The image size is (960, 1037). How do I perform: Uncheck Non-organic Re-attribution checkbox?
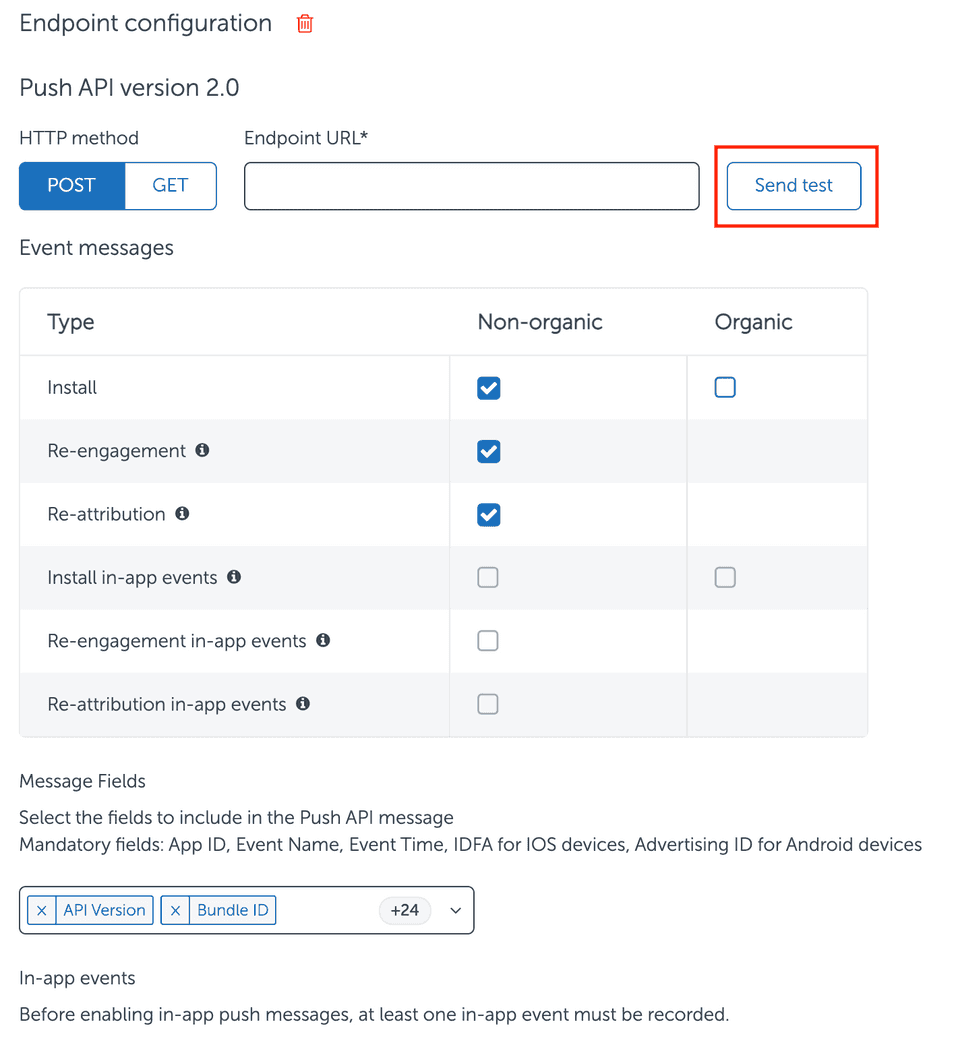(488, 514)
